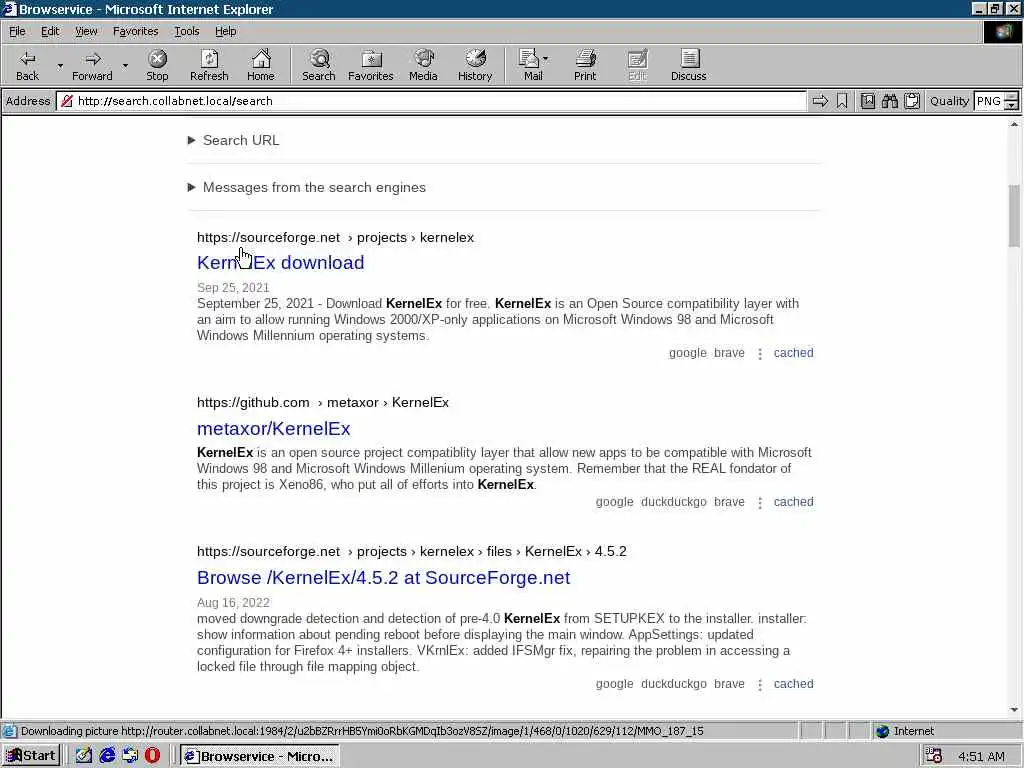
Task: Go to the Home page
Action: coord(261,66)
